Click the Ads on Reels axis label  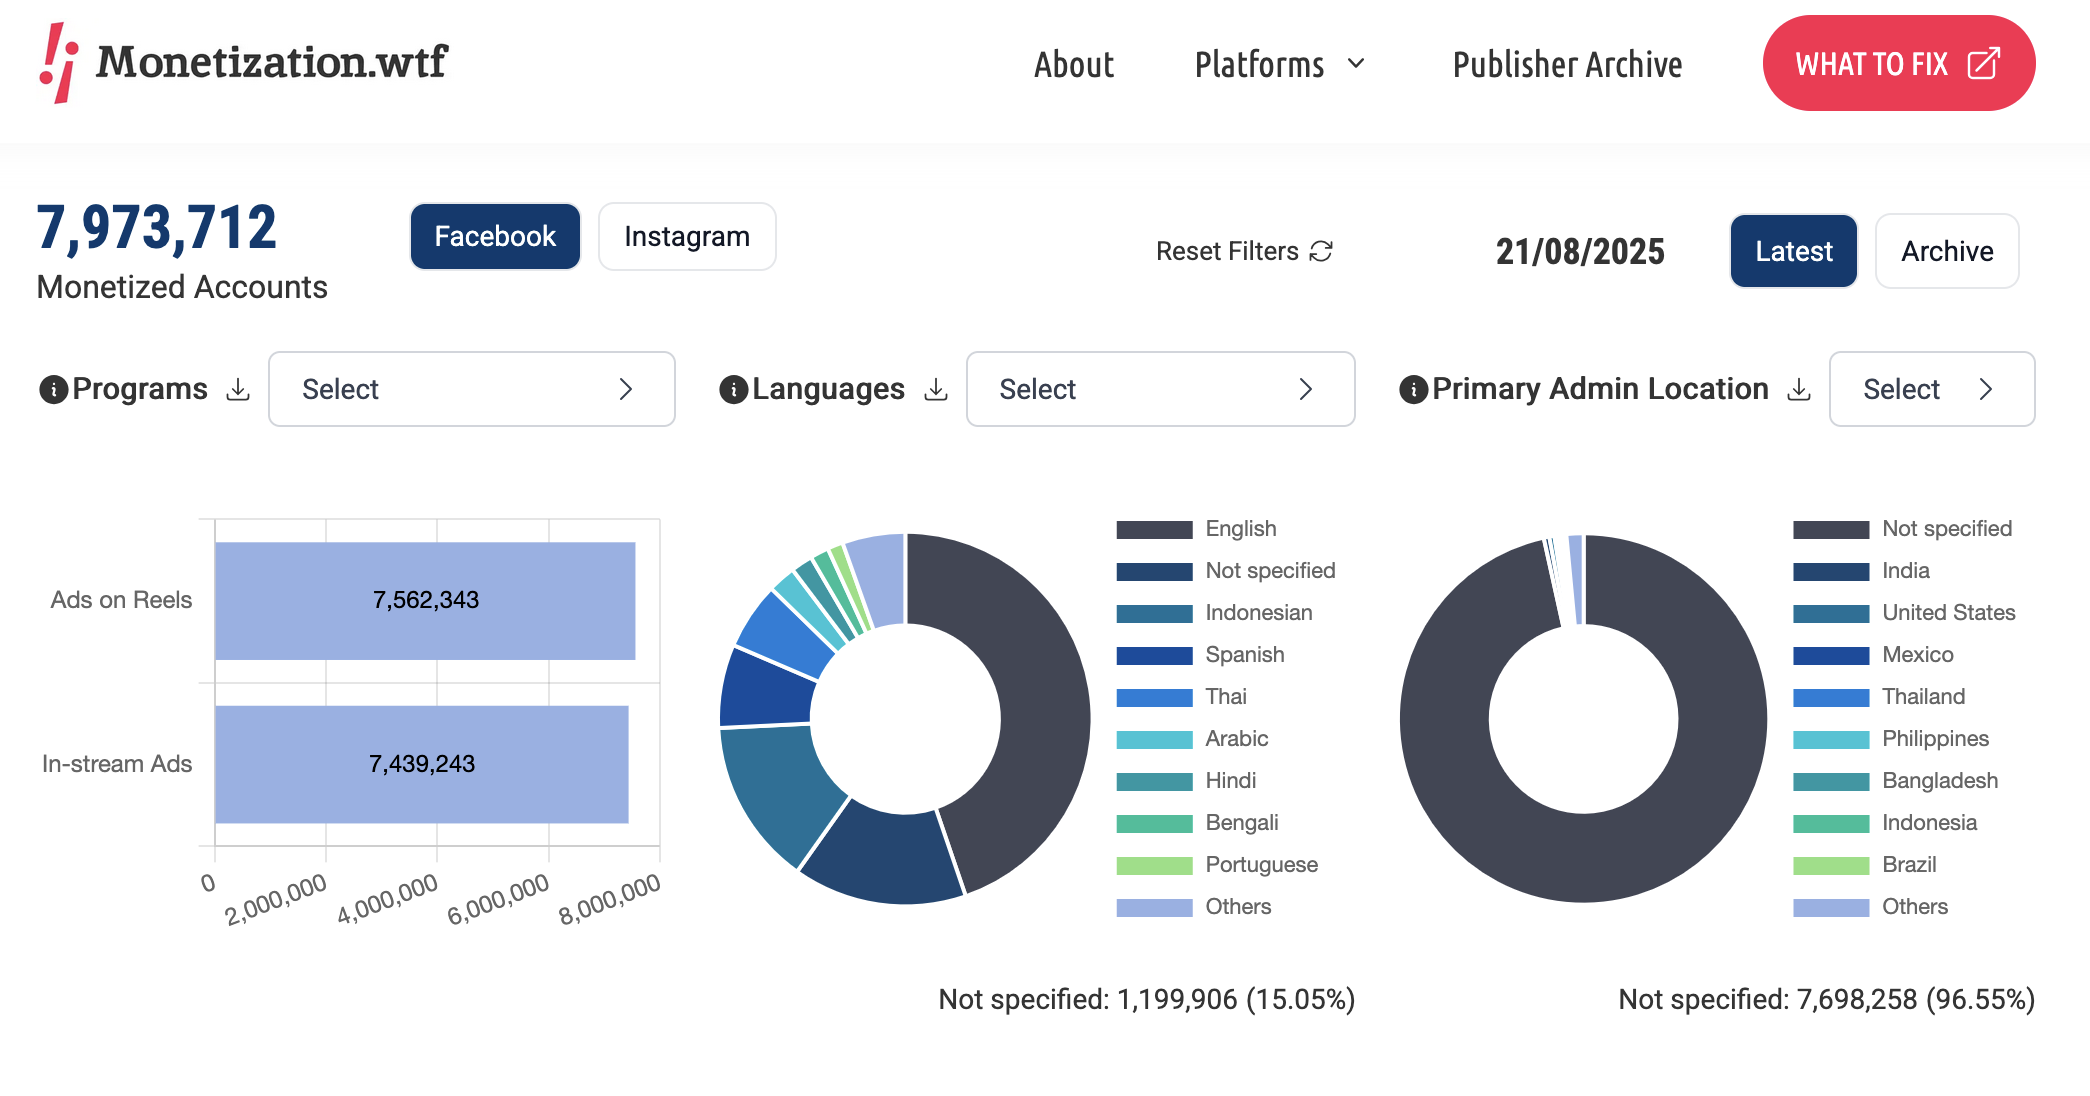[x=121, y=600]
